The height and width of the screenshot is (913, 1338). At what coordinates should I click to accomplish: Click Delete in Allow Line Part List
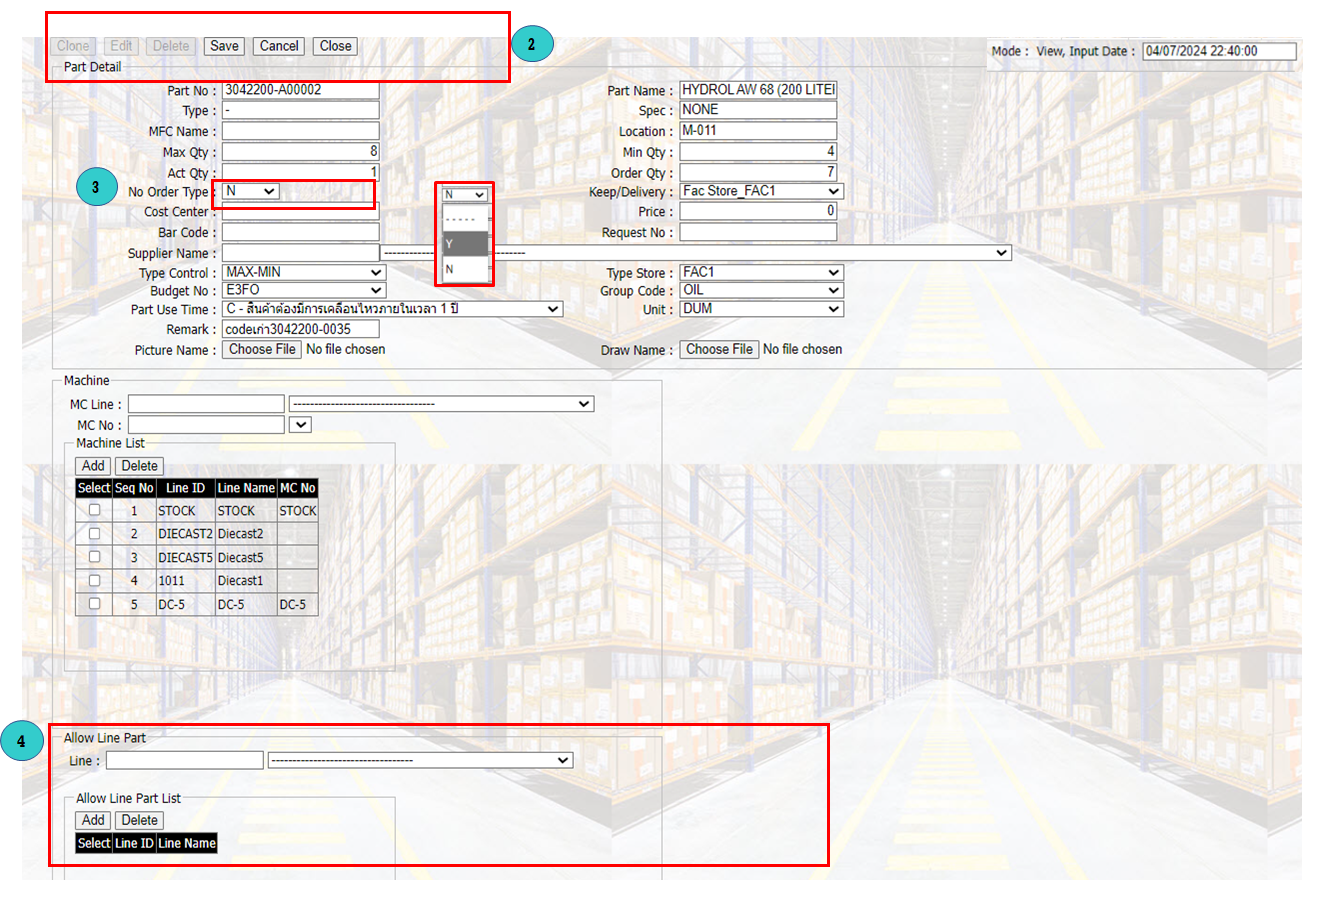(x=140, y=820)
